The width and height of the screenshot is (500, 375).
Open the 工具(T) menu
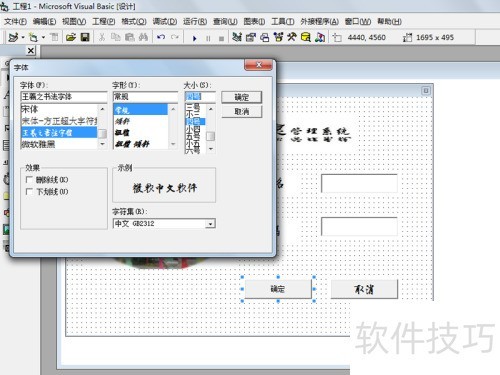tap(283, 22)
